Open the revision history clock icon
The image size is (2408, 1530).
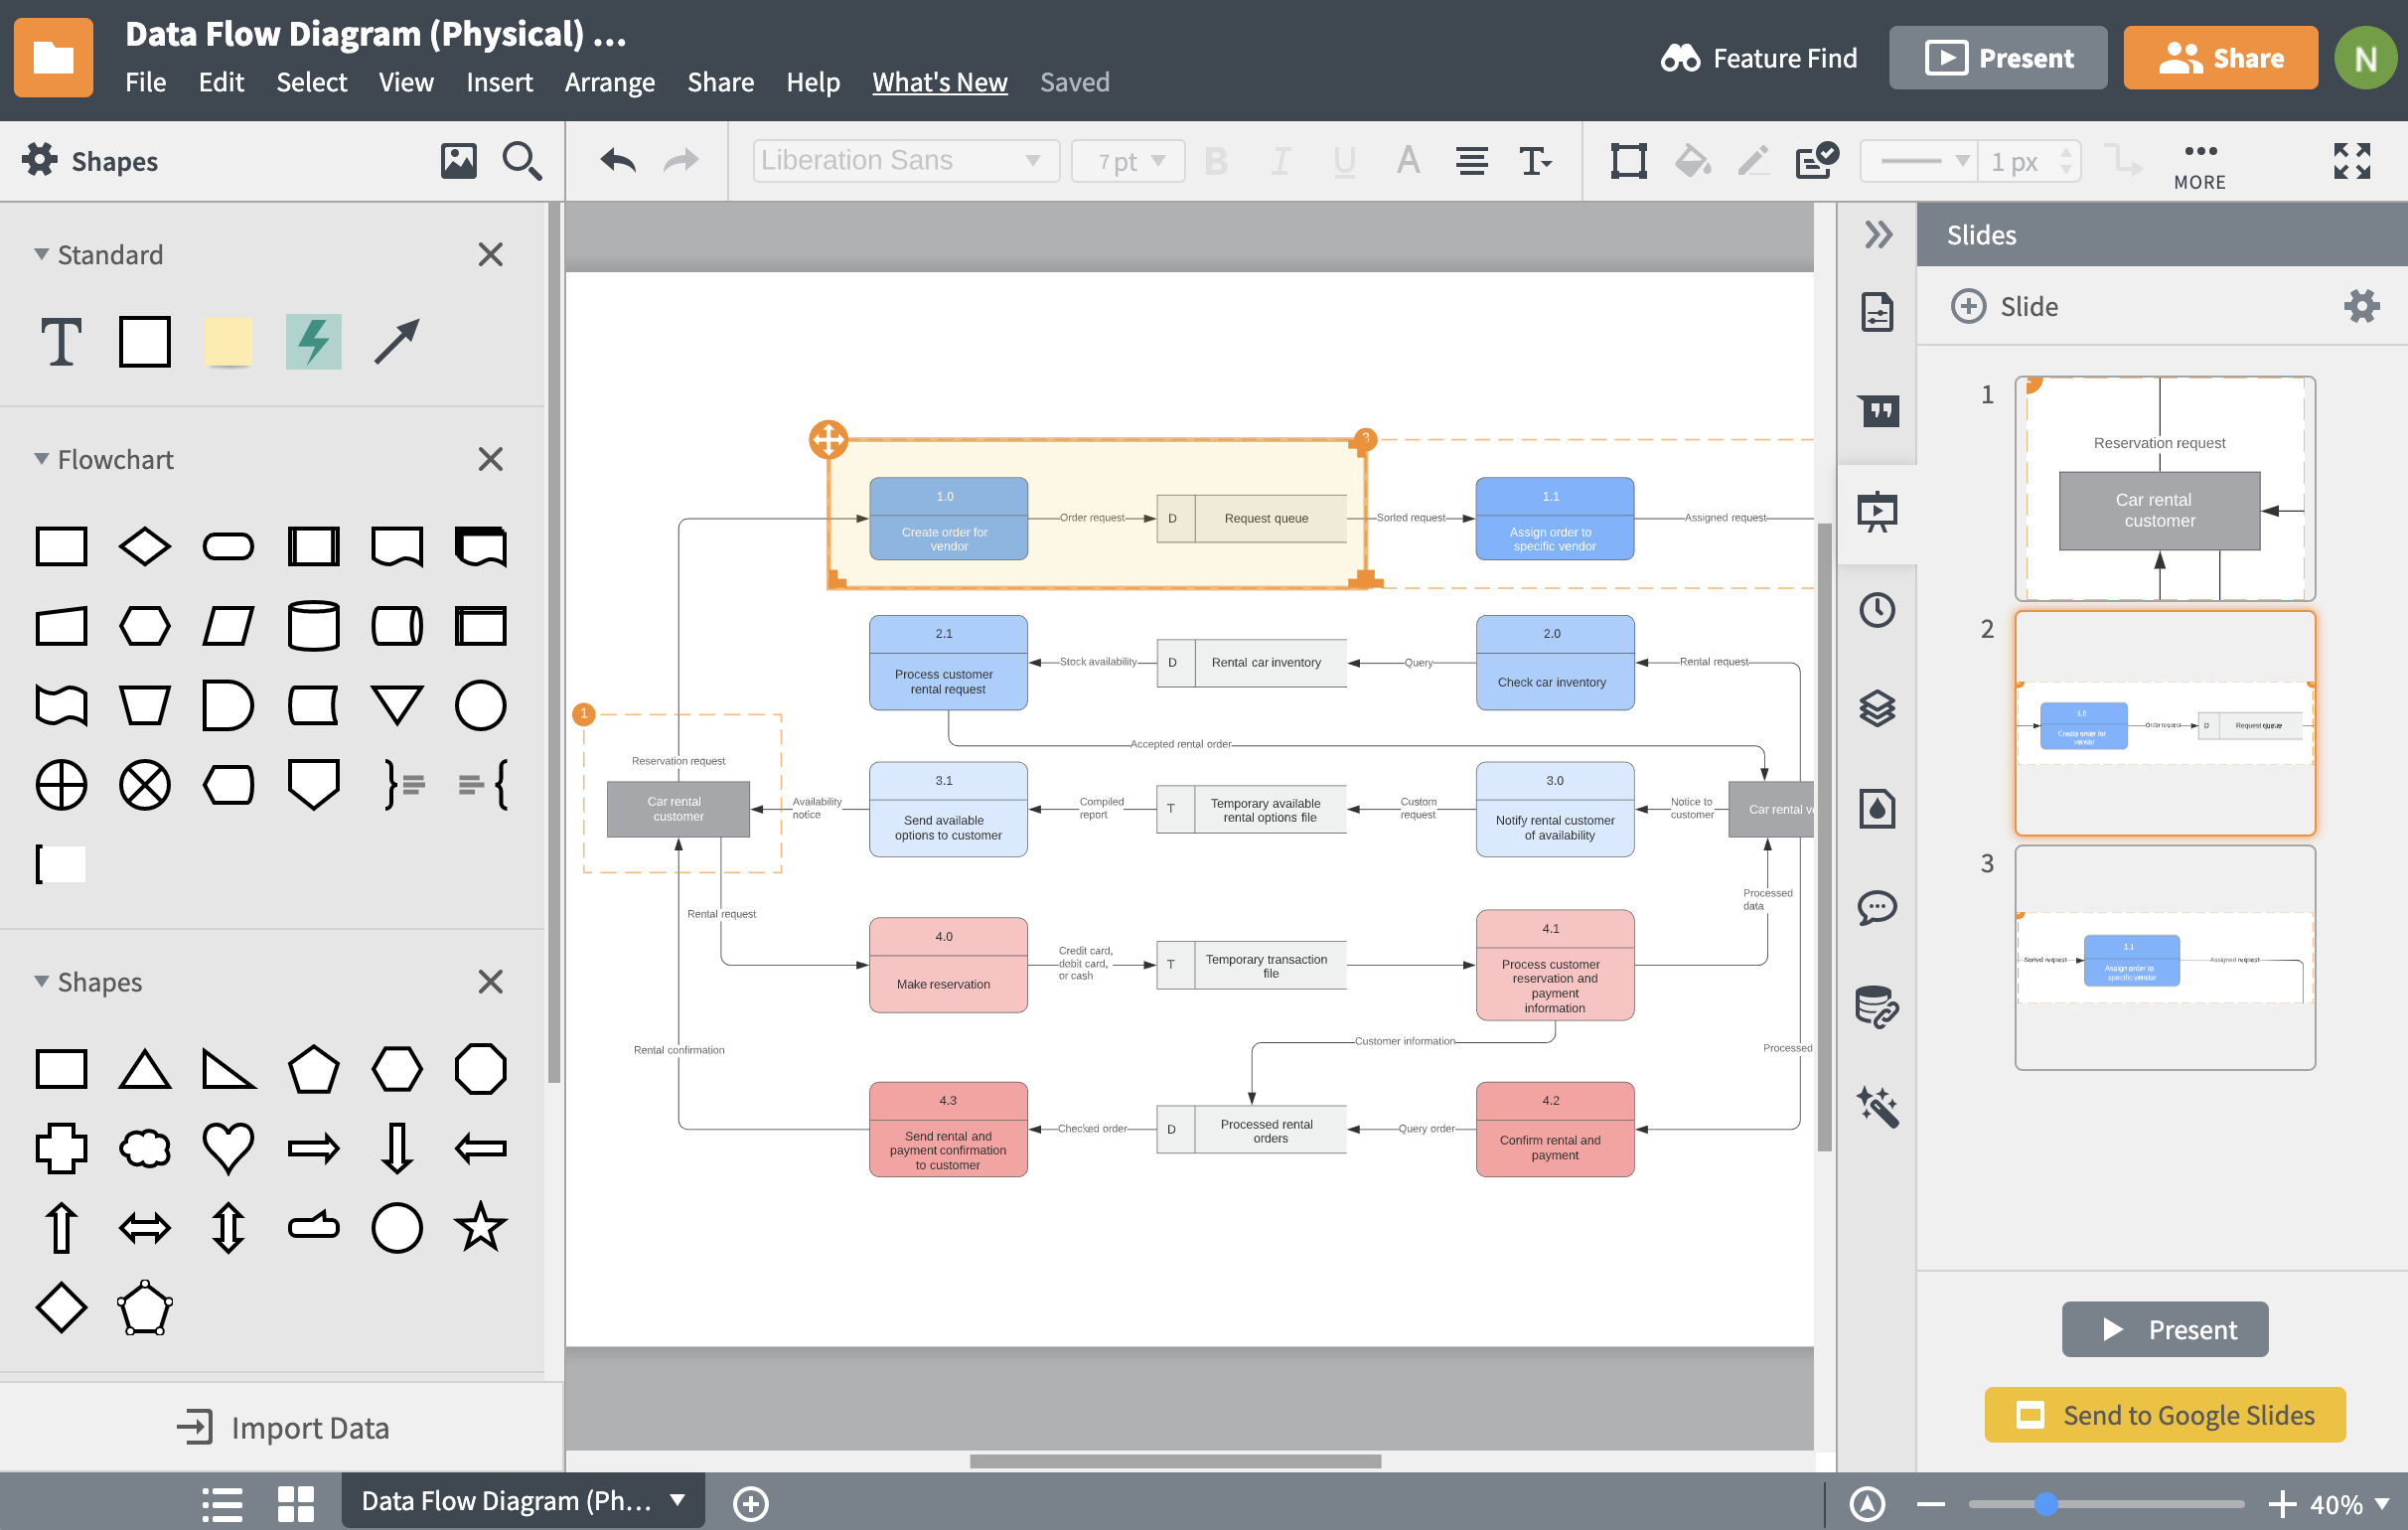[x=1879, y=611]
